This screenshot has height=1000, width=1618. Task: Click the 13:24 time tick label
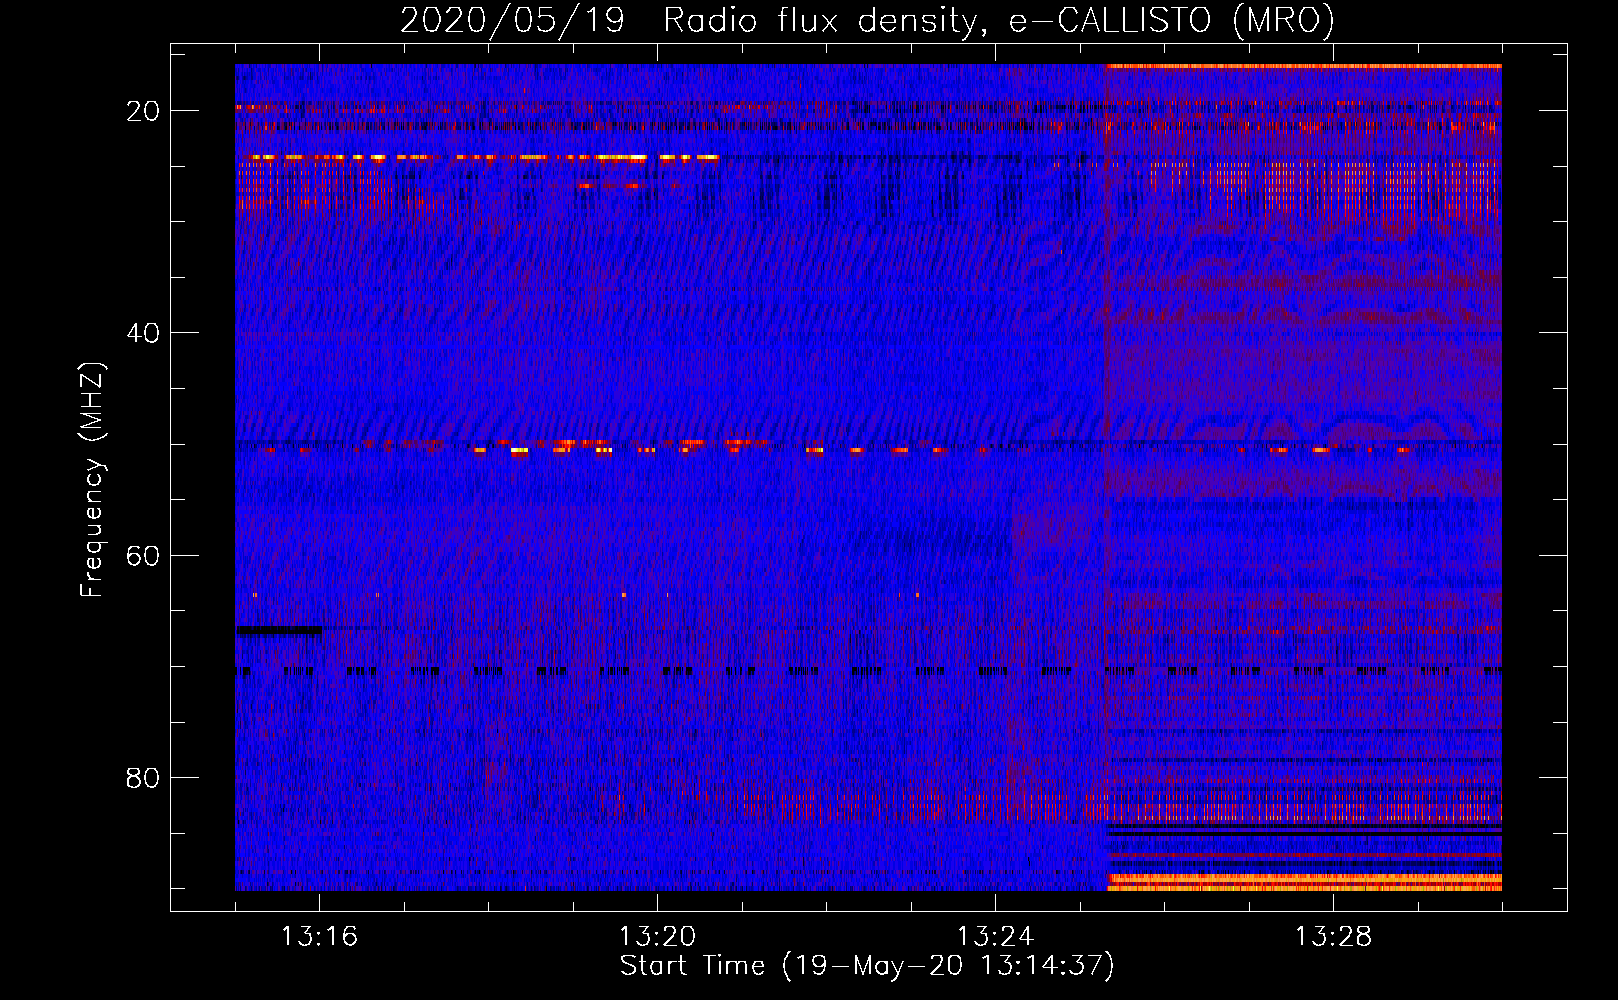click(x=995, y=937)
